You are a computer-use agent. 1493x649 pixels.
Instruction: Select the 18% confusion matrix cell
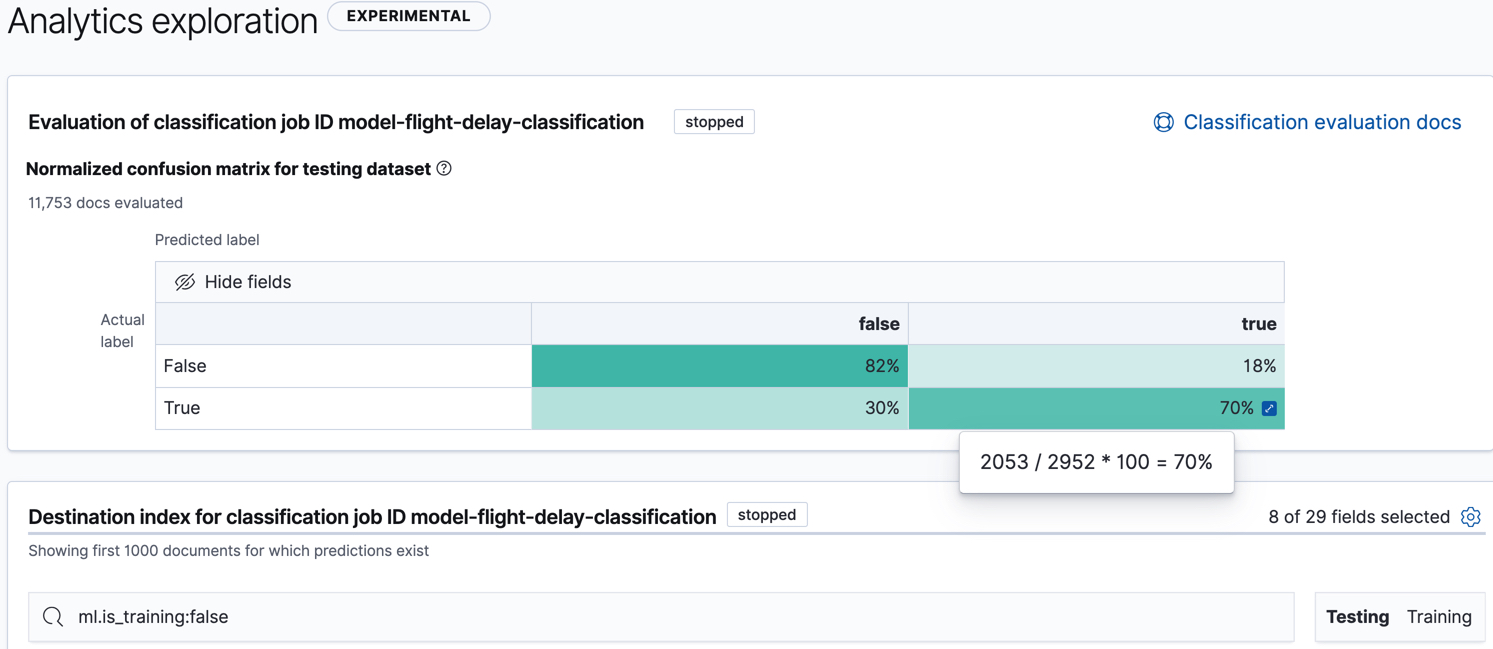(x=1095, y=366)
